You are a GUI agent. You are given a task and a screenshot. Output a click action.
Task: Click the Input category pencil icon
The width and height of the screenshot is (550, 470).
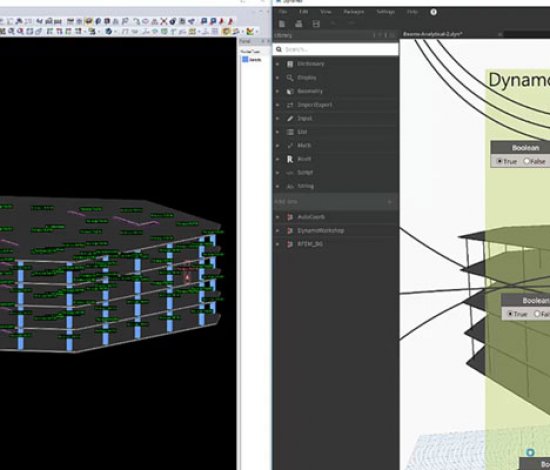point(290,119)
